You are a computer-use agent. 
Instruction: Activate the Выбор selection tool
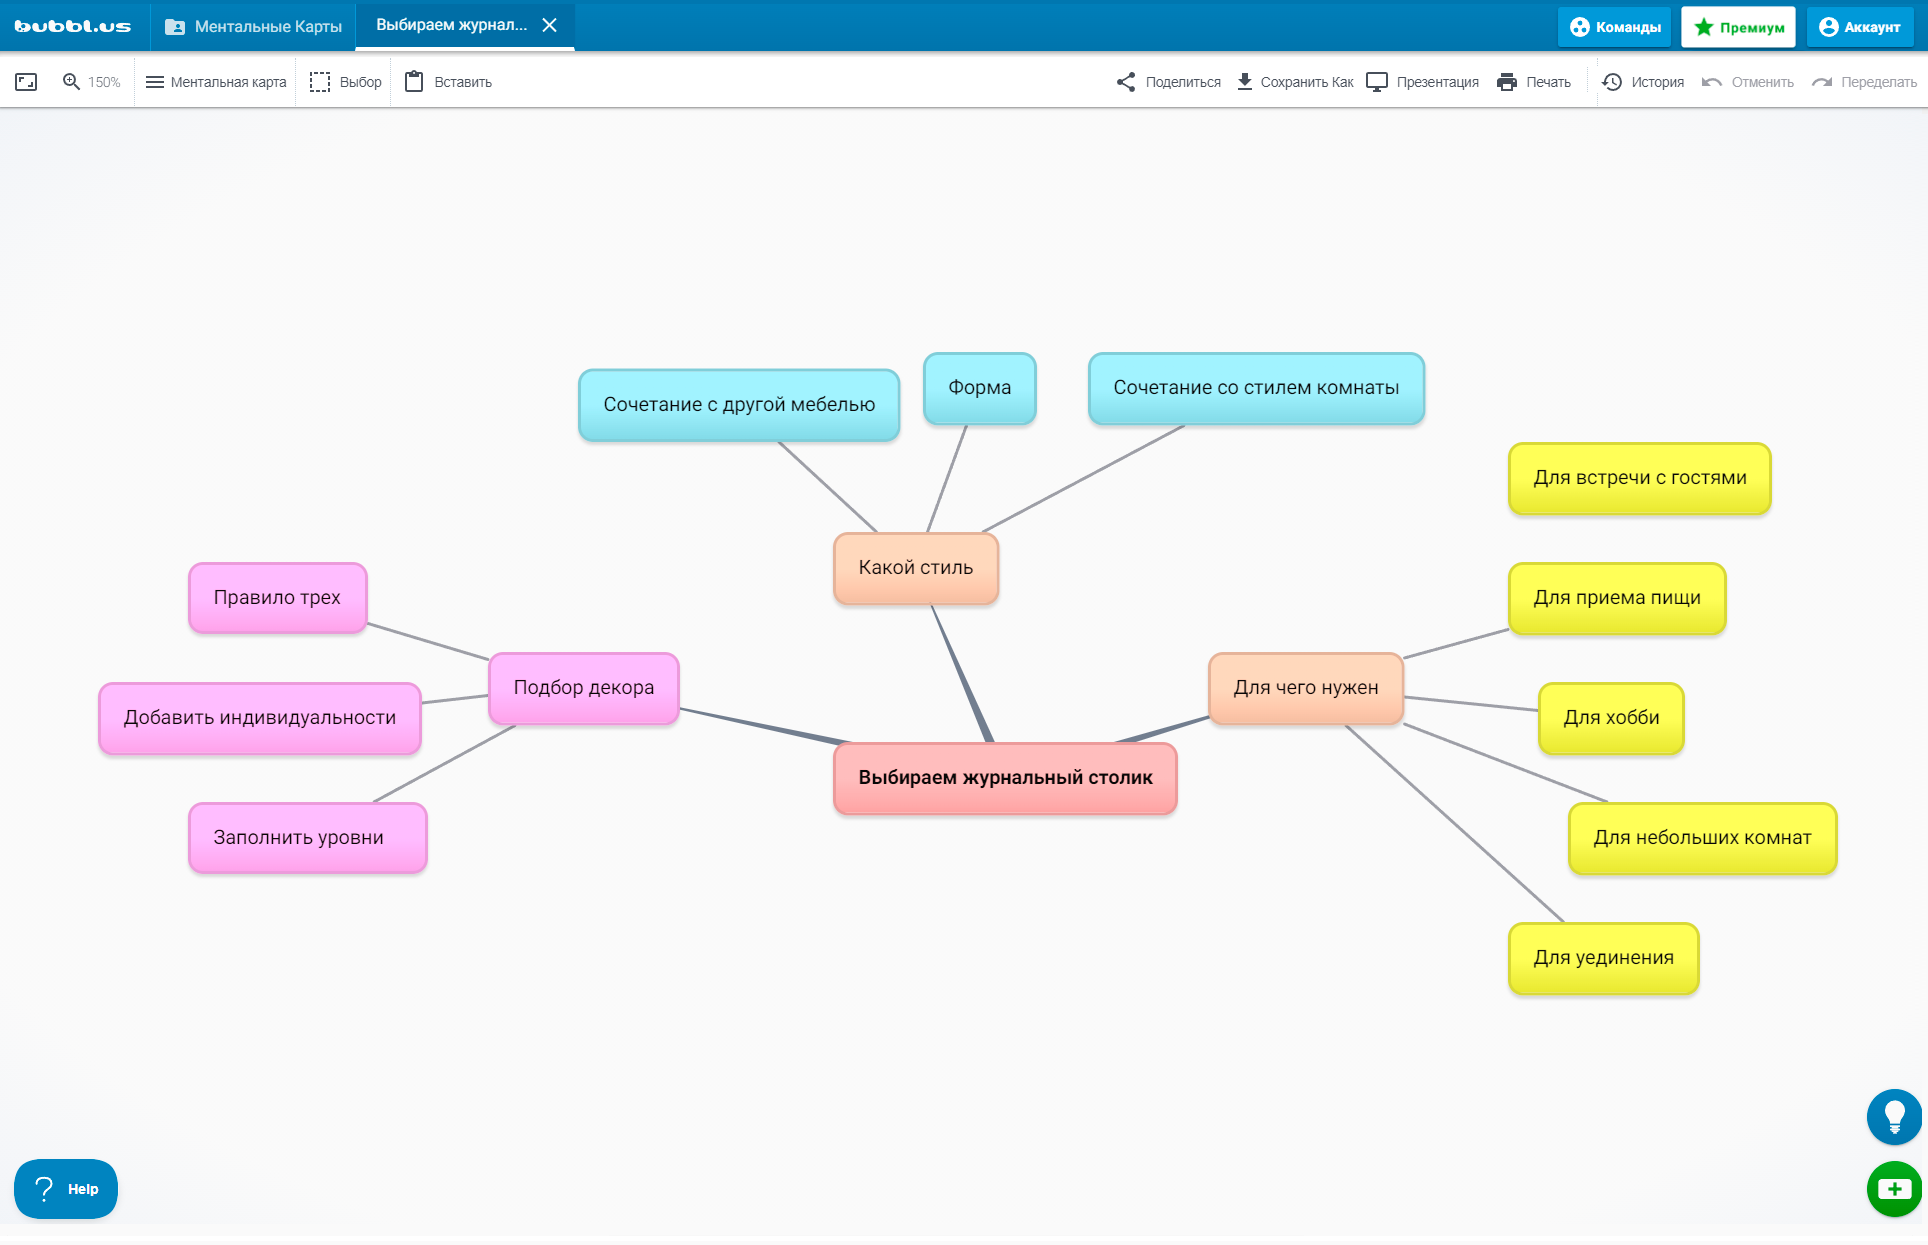(346, 82)
